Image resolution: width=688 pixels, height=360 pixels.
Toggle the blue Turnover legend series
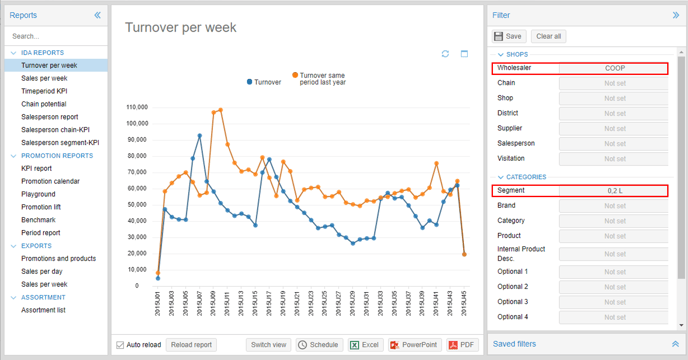(x=264, y=82)
